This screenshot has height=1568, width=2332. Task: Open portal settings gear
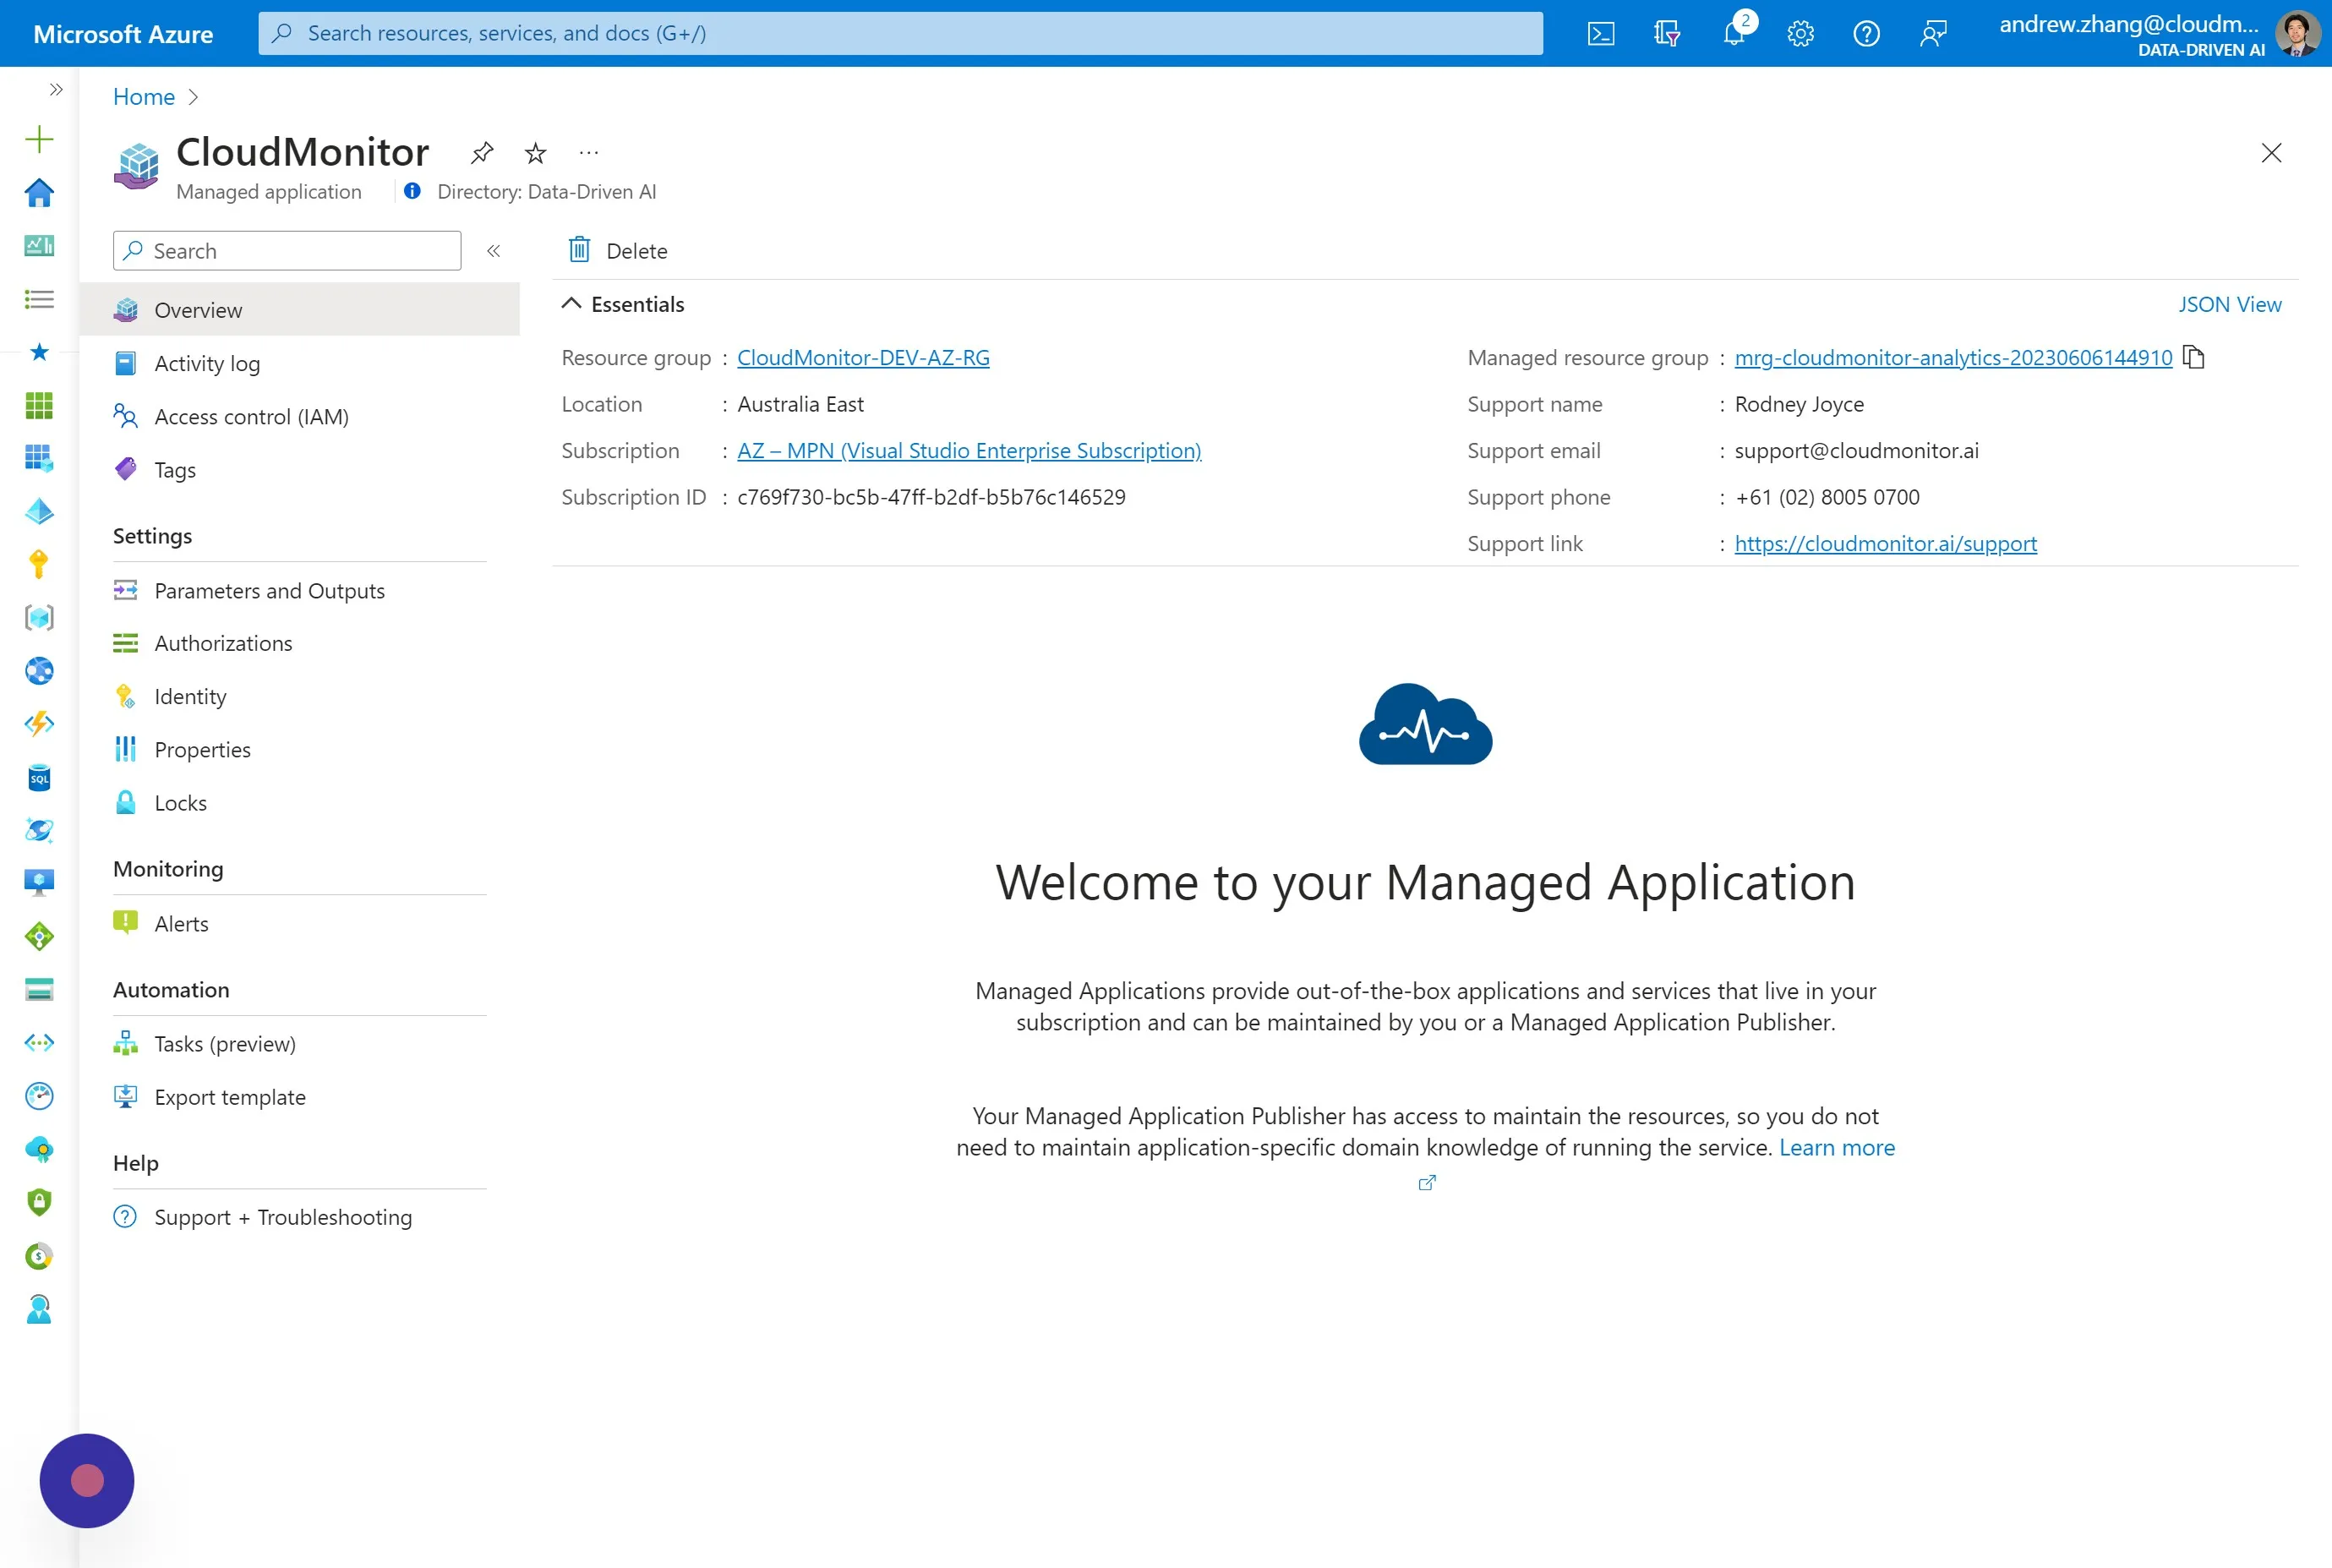click(1800, 34)
